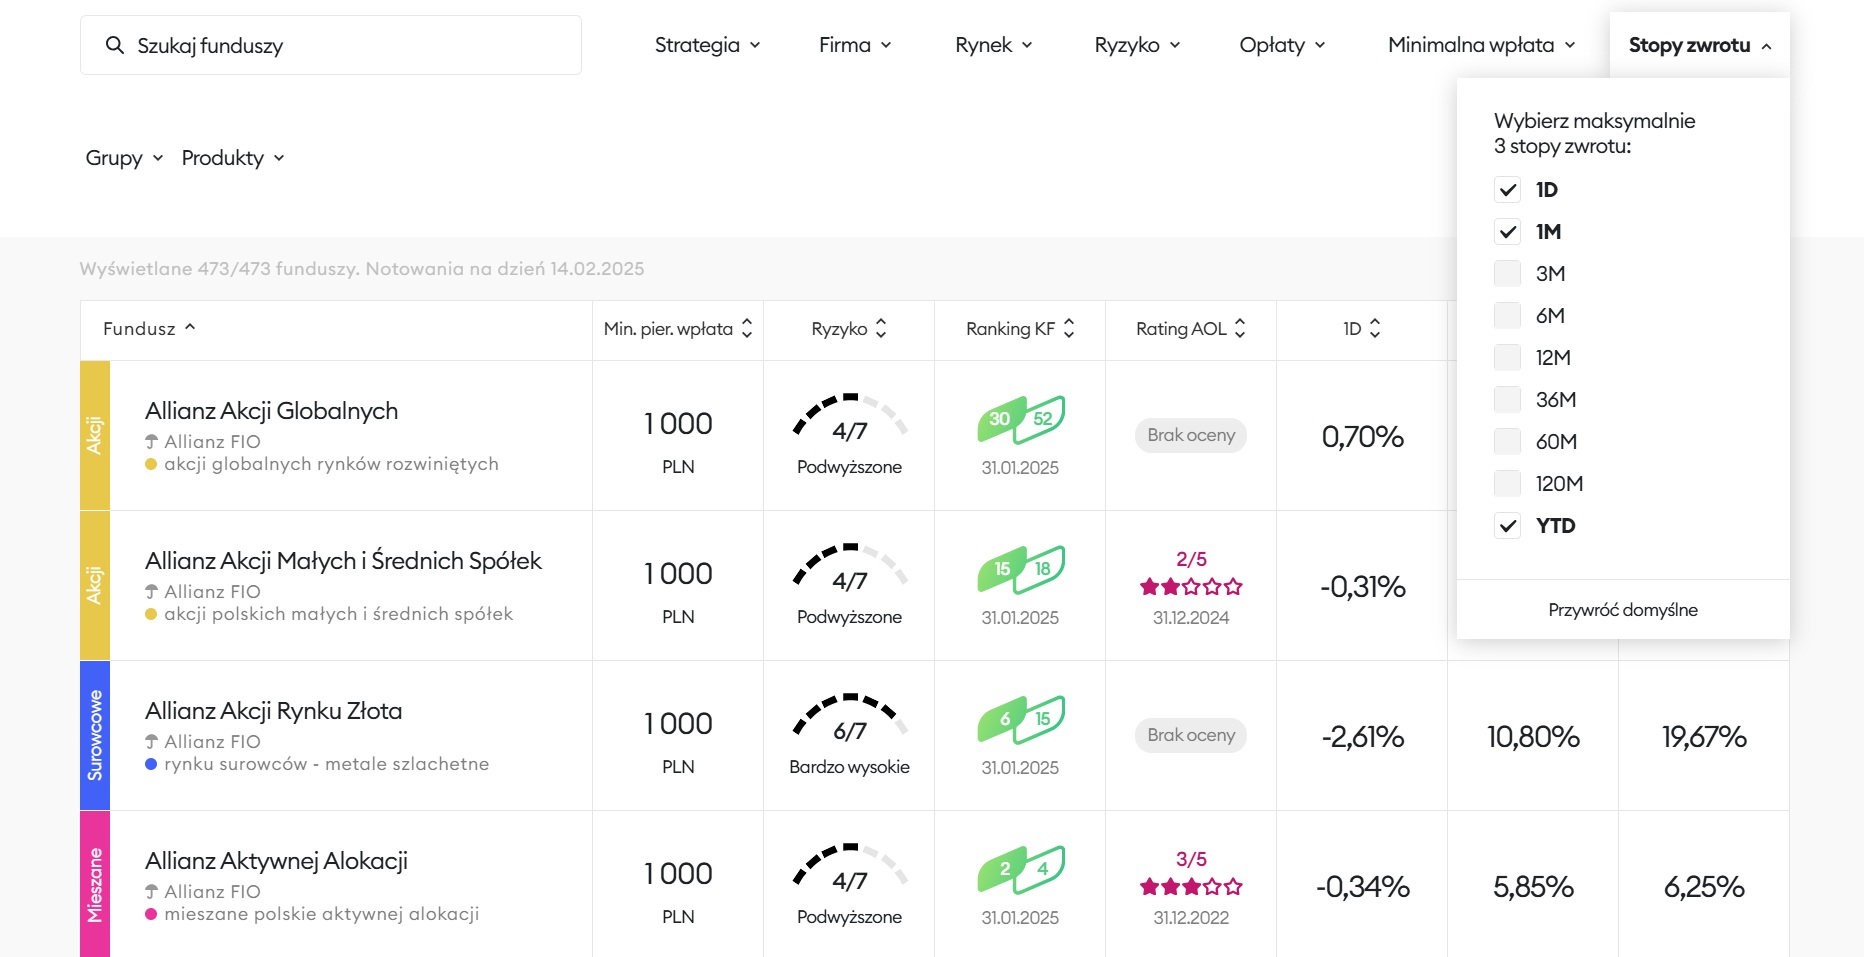Image resolution: width=1864 pixels, height=957 pixels.
Task: Sort by Ryzyko column arrows
Action: point(881,328)
